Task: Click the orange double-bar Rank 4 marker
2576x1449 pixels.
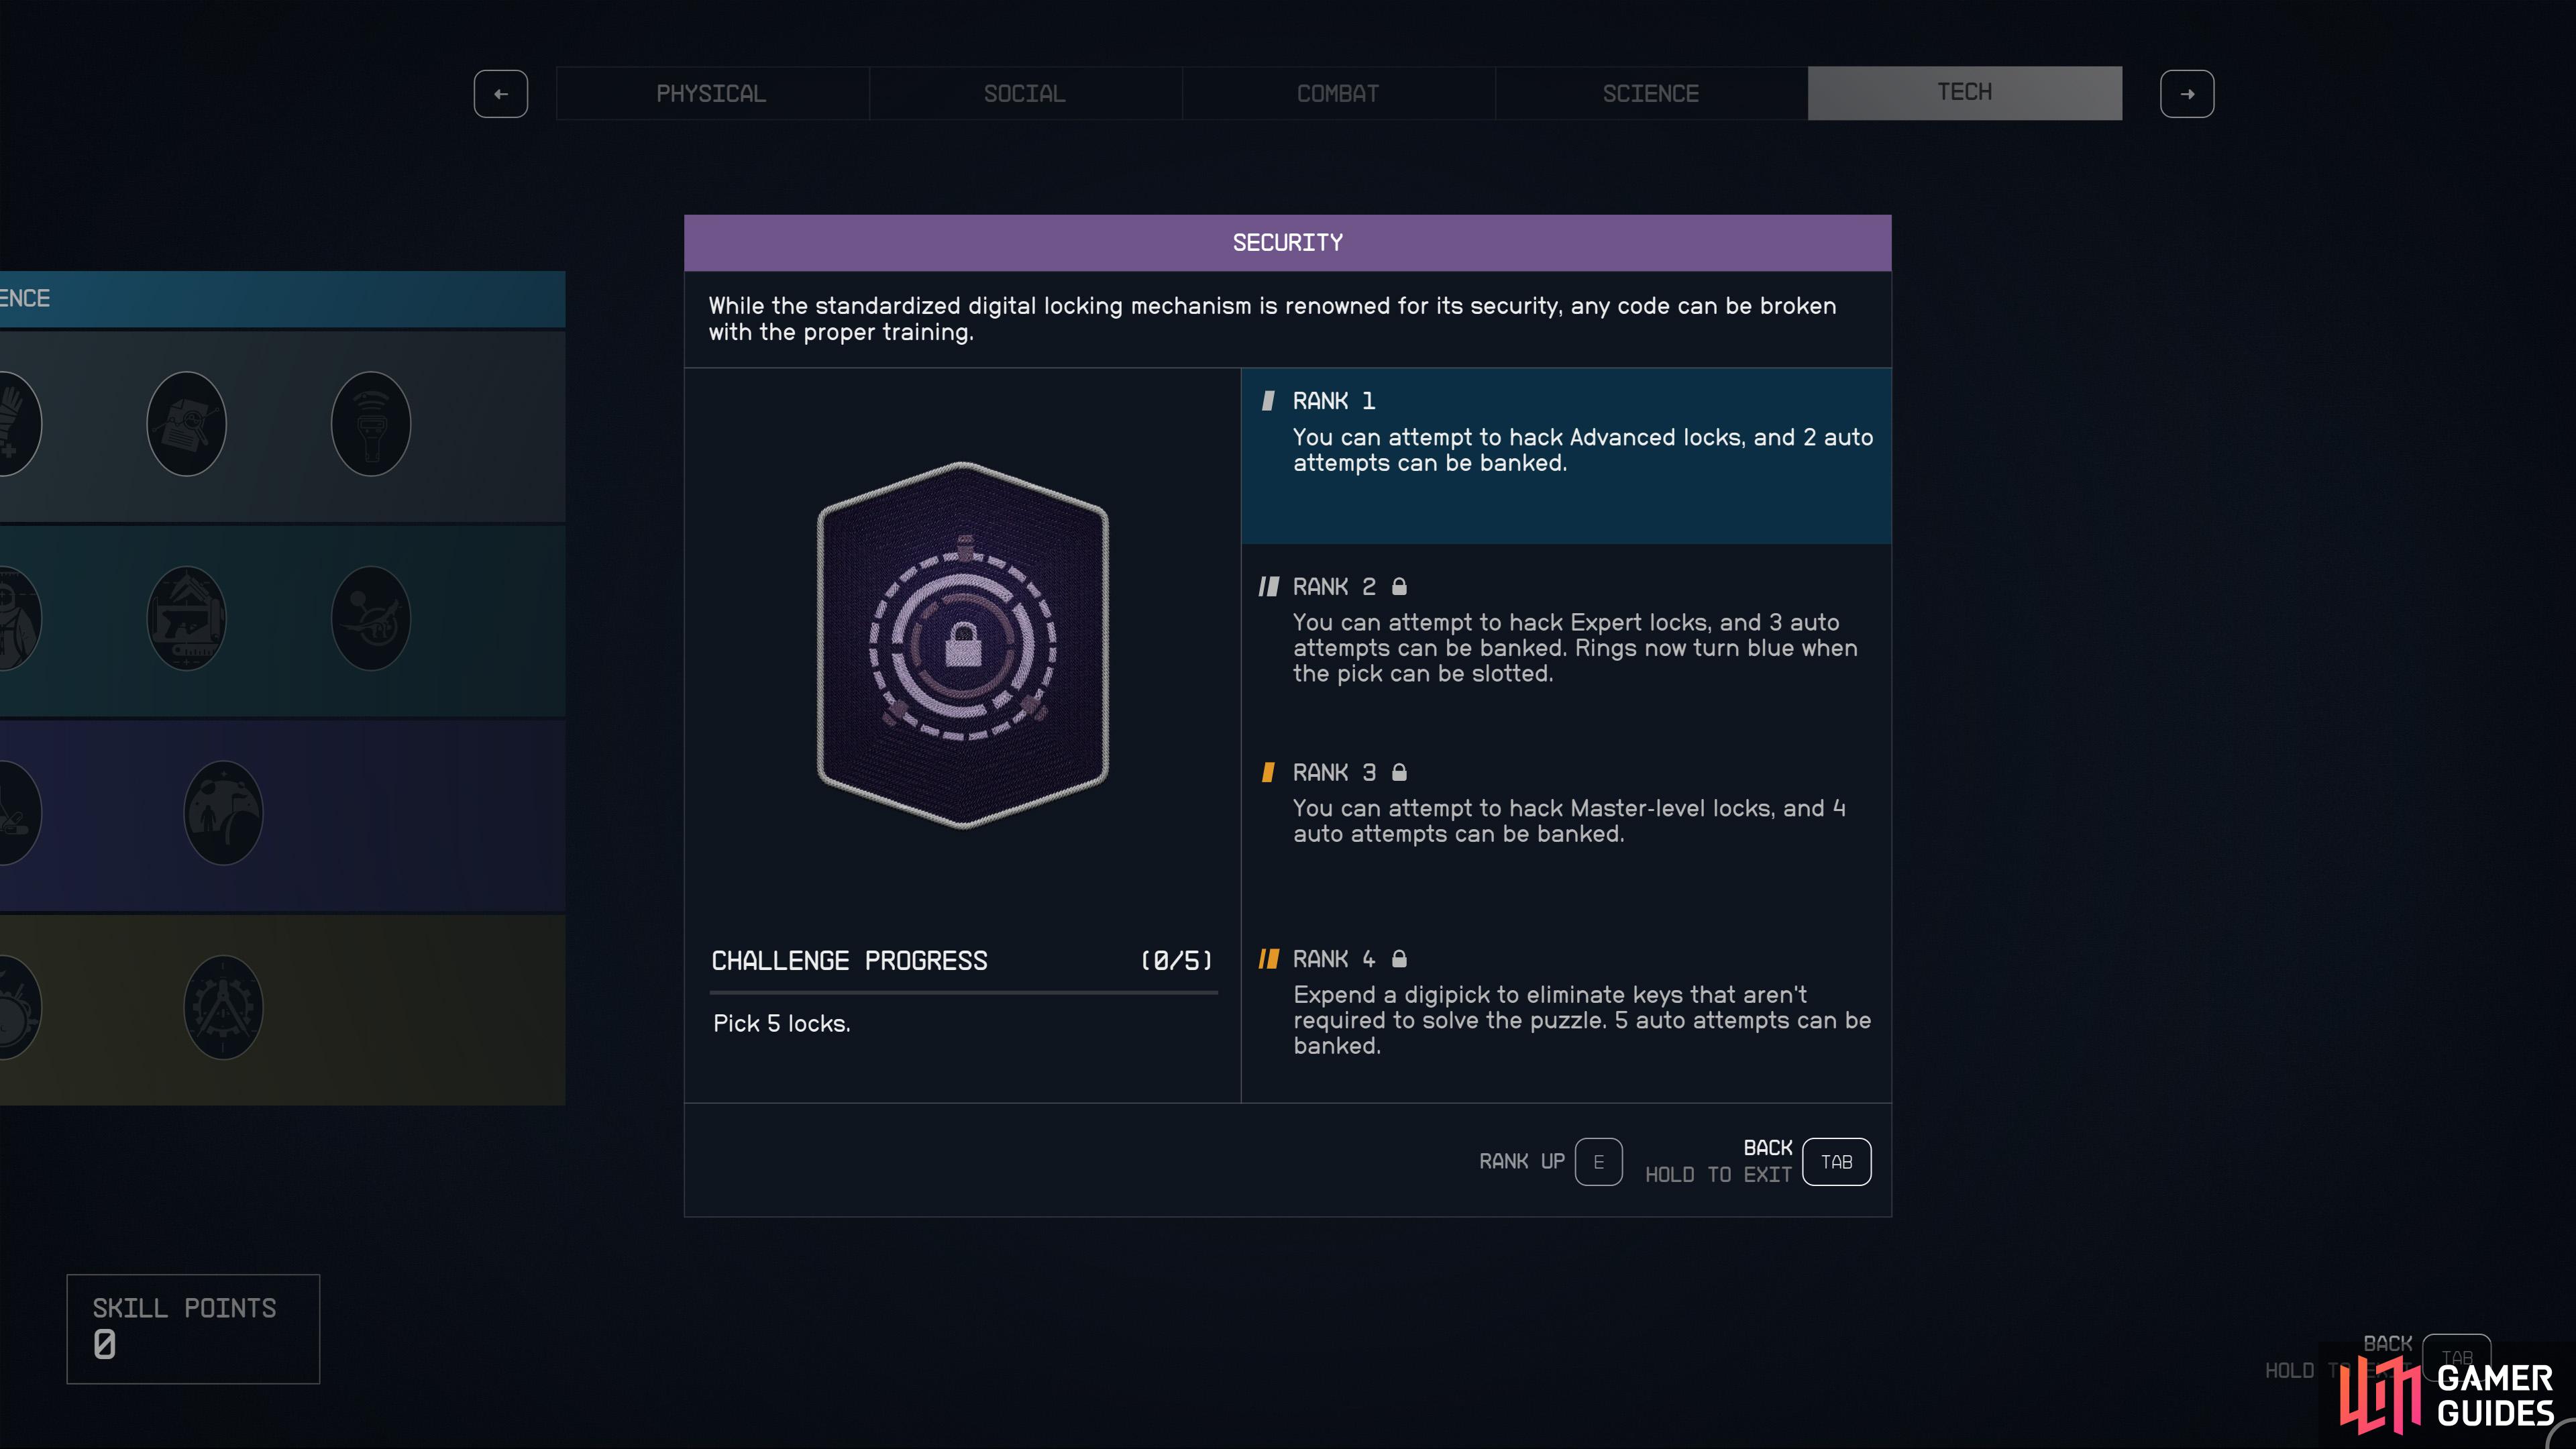Action: click(x=1269, y=958)
